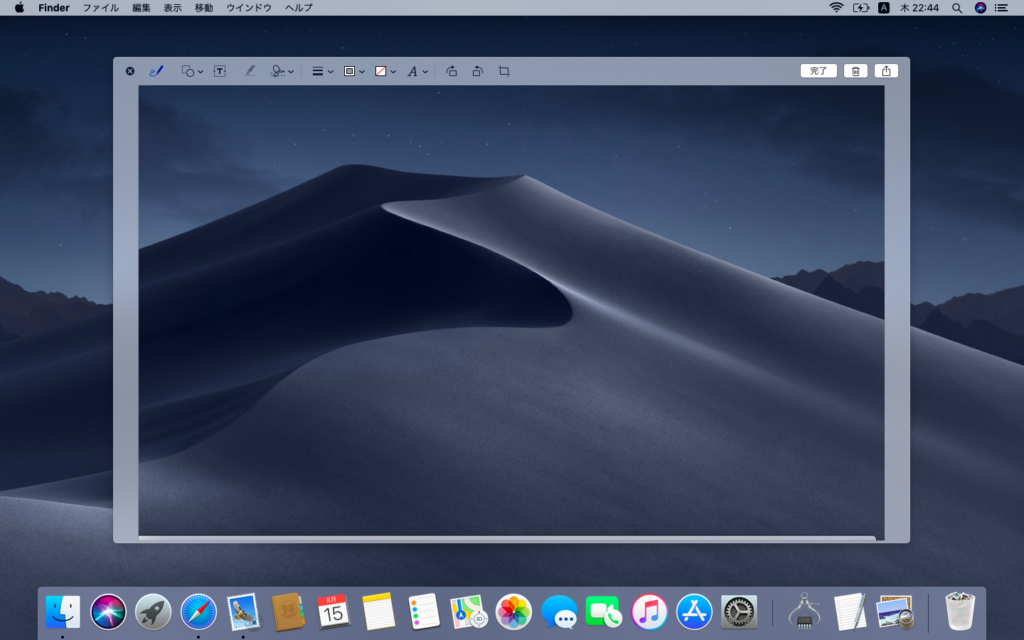Open Messages from the Dock

pyautogui.click(x=559, y=612)
